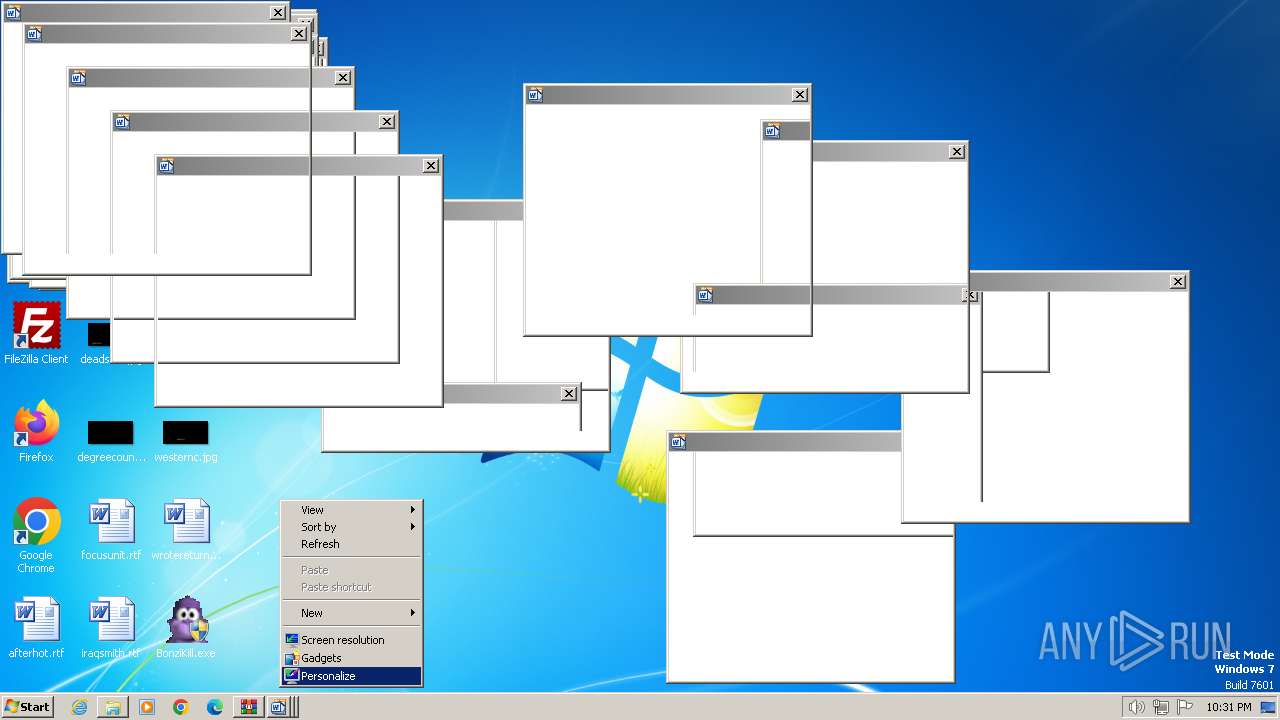Select the degreecoun... image file on desktop
Viewport: 1280px width, 720px height.
(111, 442)
